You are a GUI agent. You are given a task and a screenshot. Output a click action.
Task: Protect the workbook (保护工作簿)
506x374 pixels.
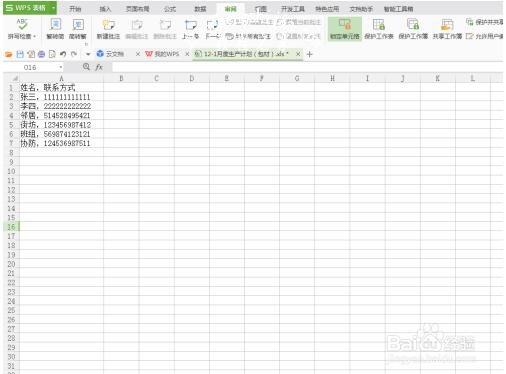(x=413, y=29)
